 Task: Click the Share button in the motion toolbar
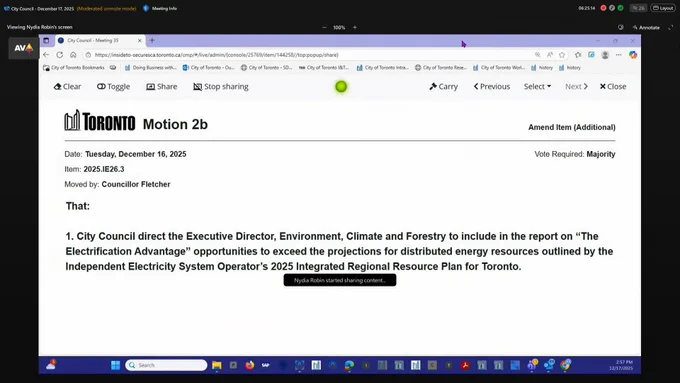[x=162, y=86]
